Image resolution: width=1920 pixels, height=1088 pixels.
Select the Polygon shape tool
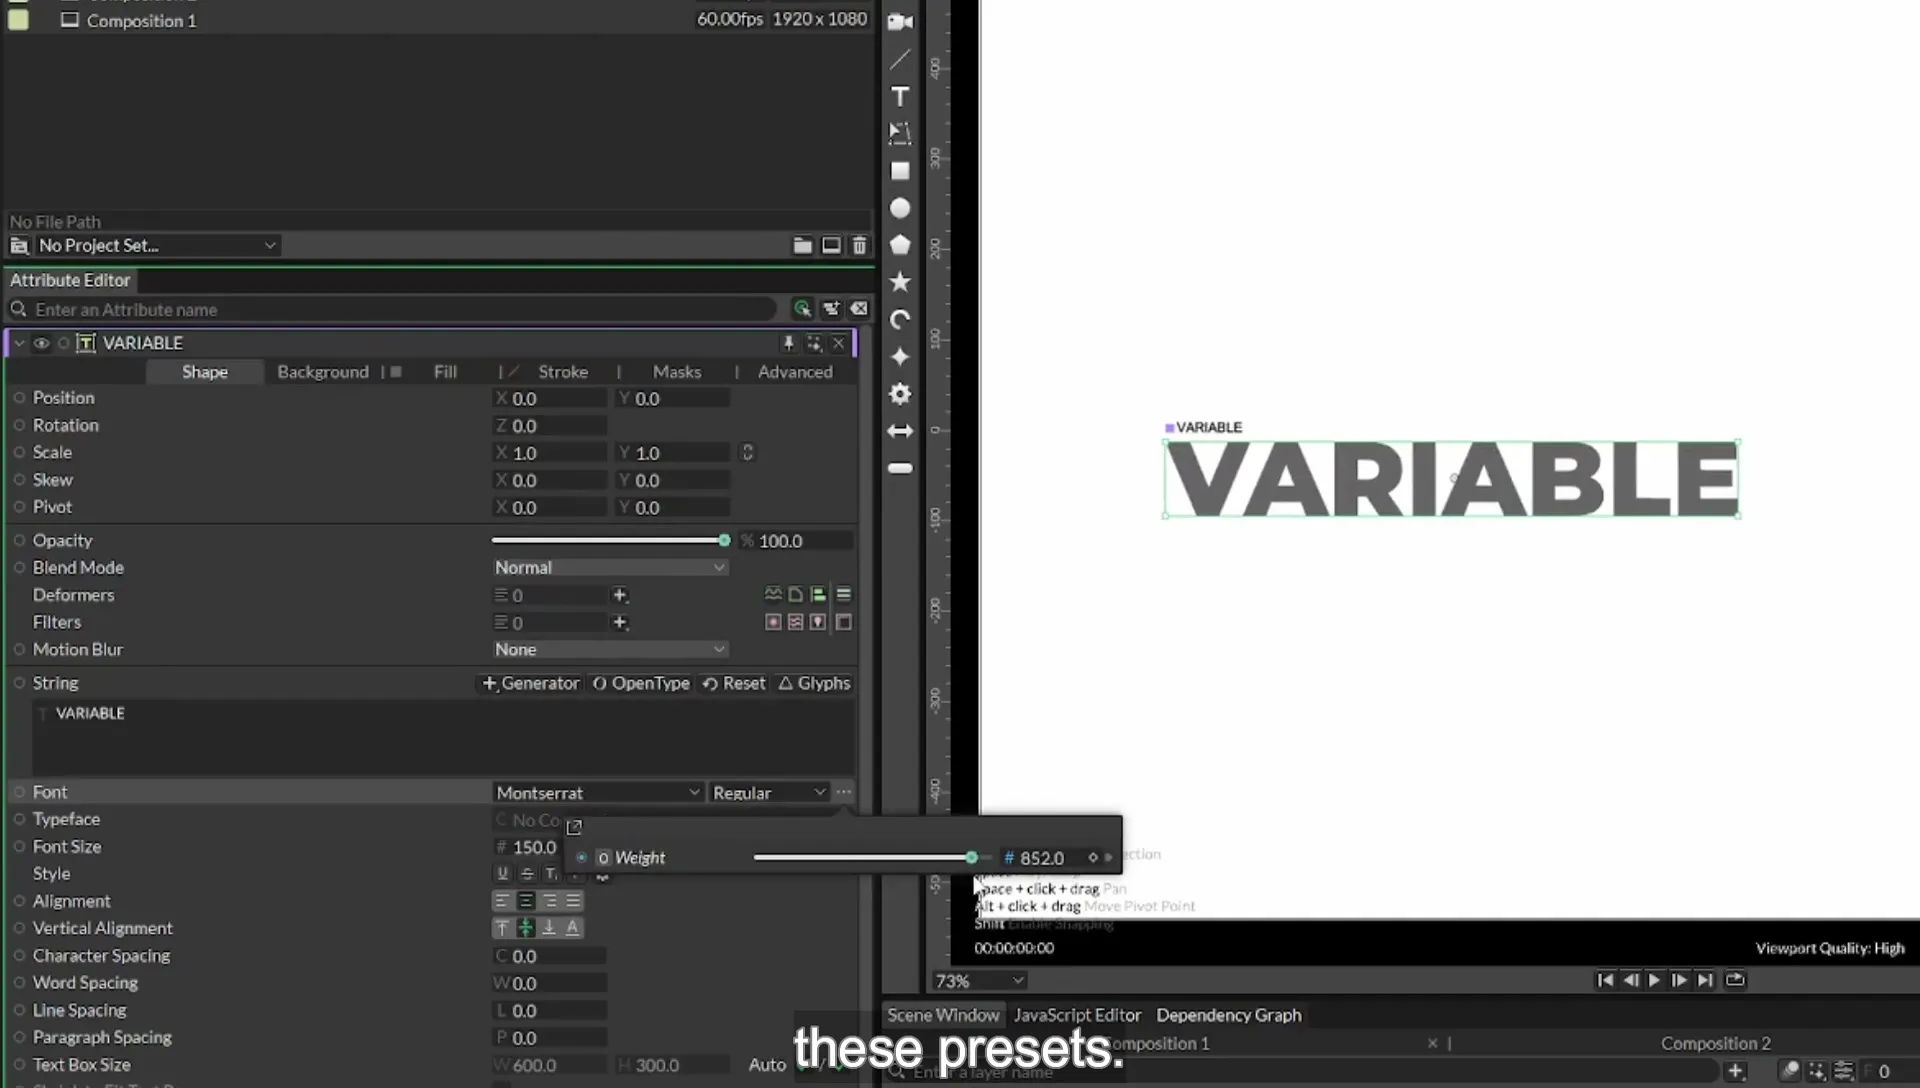point(900,245)
